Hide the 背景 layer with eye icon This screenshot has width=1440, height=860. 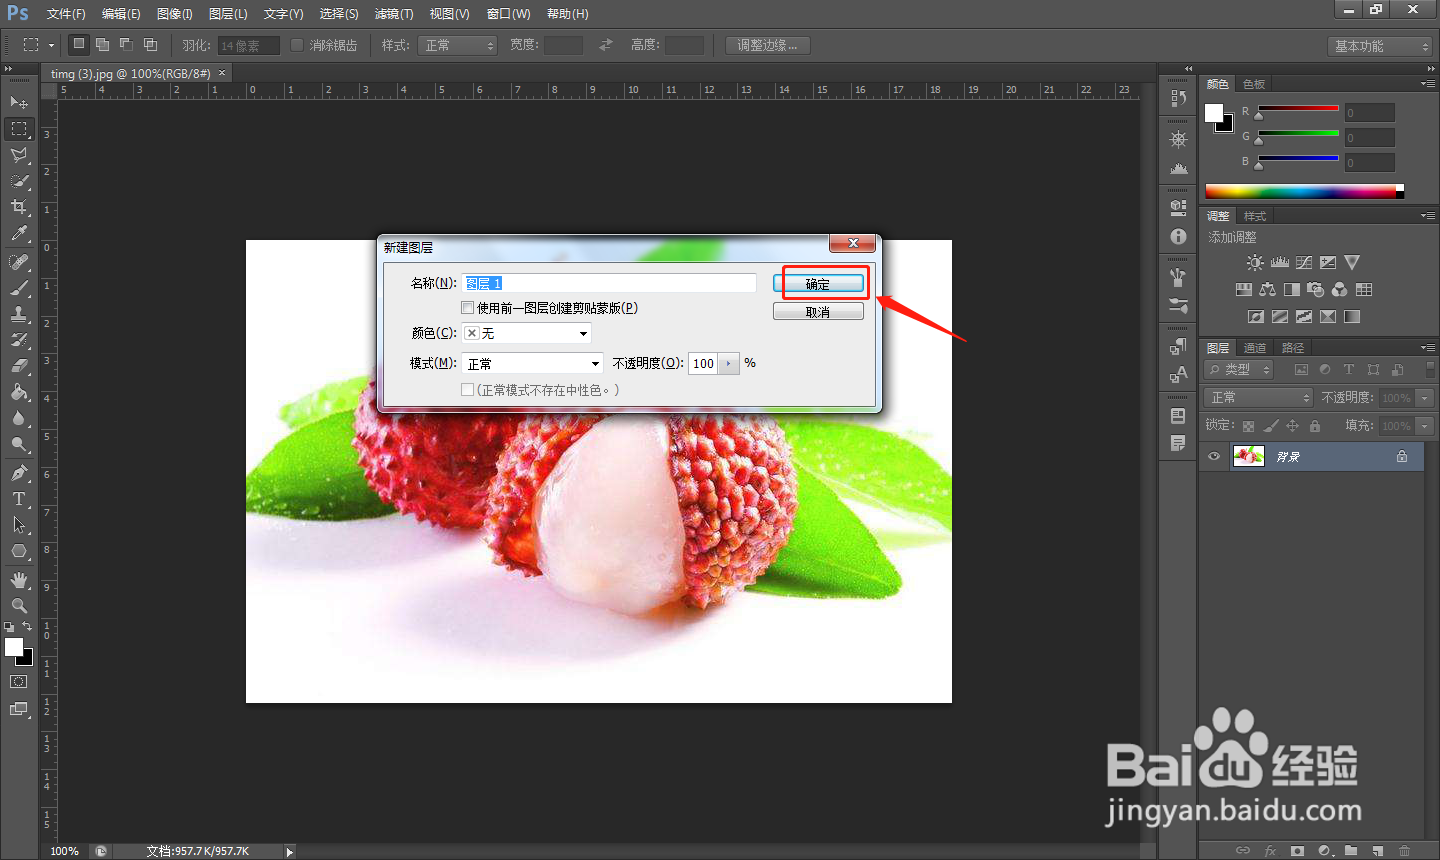pos(1214,457)
